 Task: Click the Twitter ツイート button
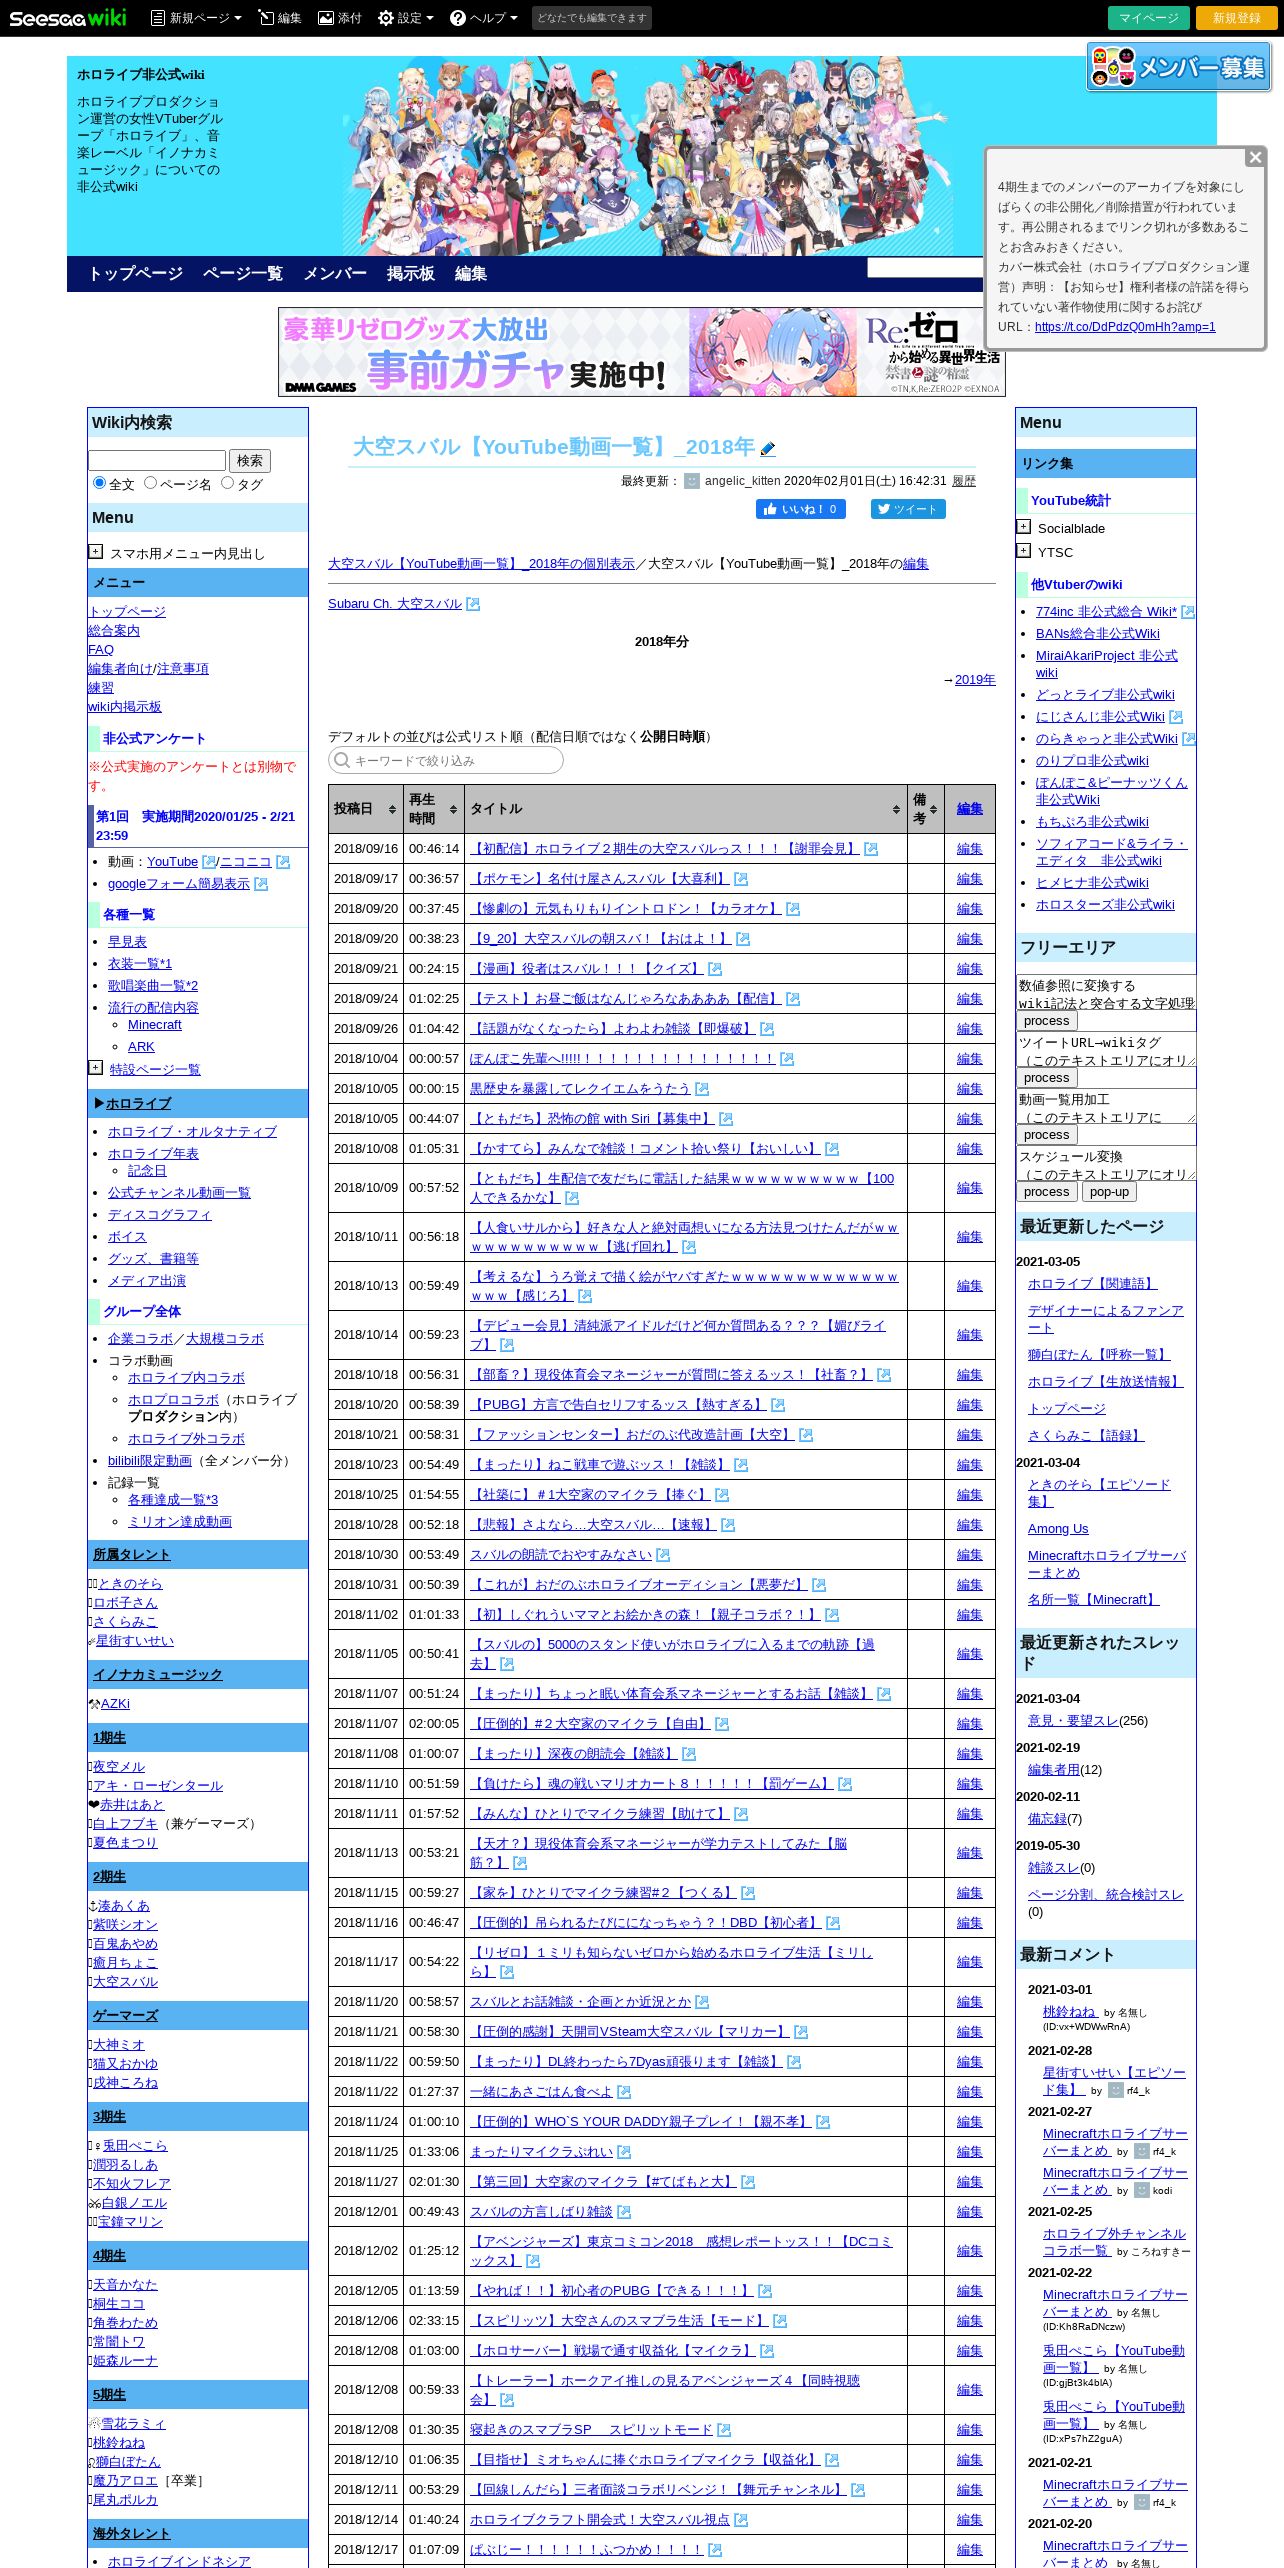908,509
